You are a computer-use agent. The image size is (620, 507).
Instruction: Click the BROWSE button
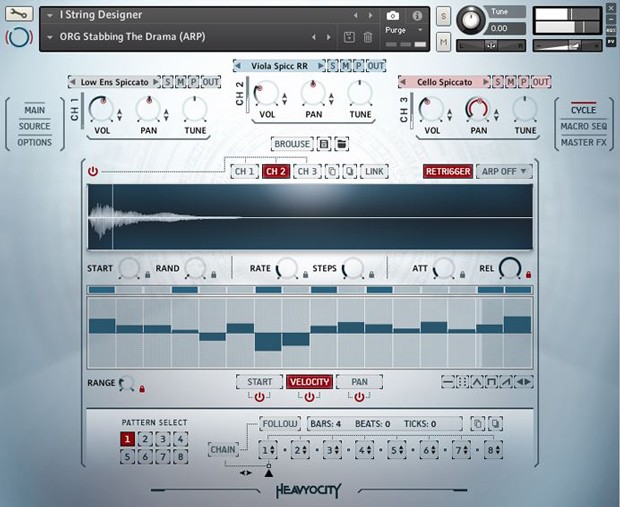tap(292, 144)
